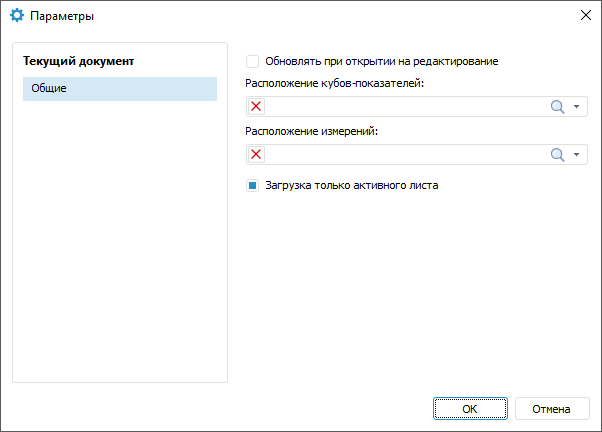Viewport: 602px width, 432px height.
Task: Click inside the cube-indicators location field
Action: (400, 107)
